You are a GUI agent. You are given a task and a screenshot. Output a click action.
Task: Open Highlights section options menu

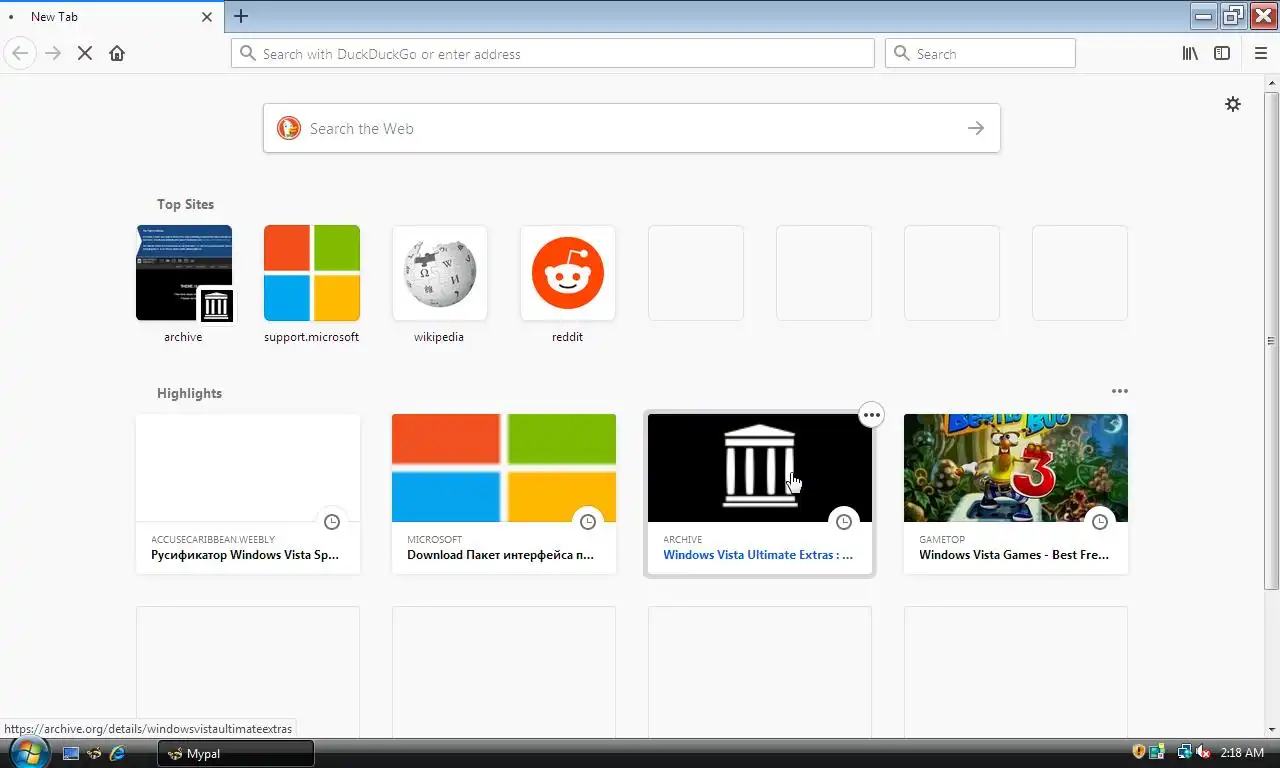(1120, 391)
